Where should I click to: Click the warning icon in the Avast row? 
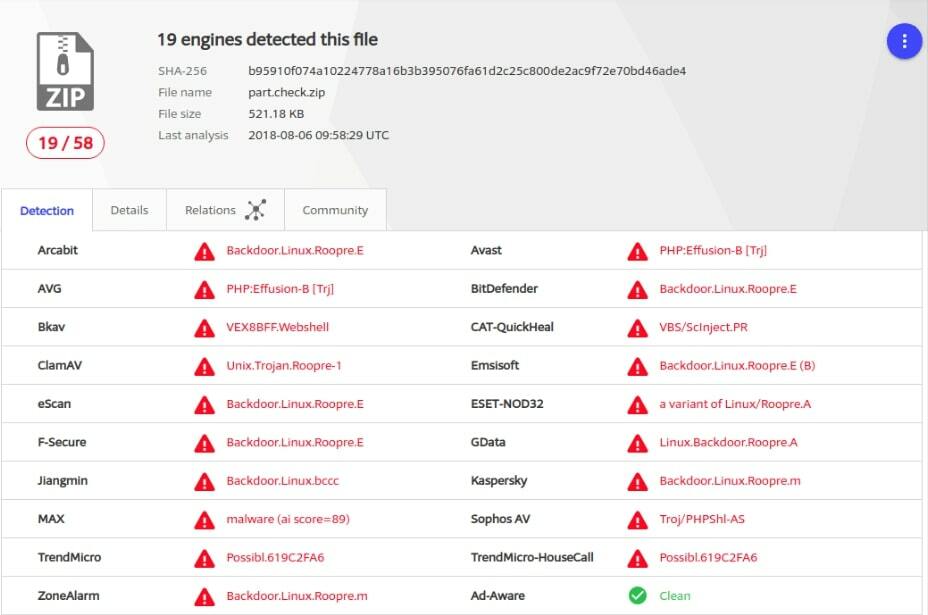(x=637, y=252)
